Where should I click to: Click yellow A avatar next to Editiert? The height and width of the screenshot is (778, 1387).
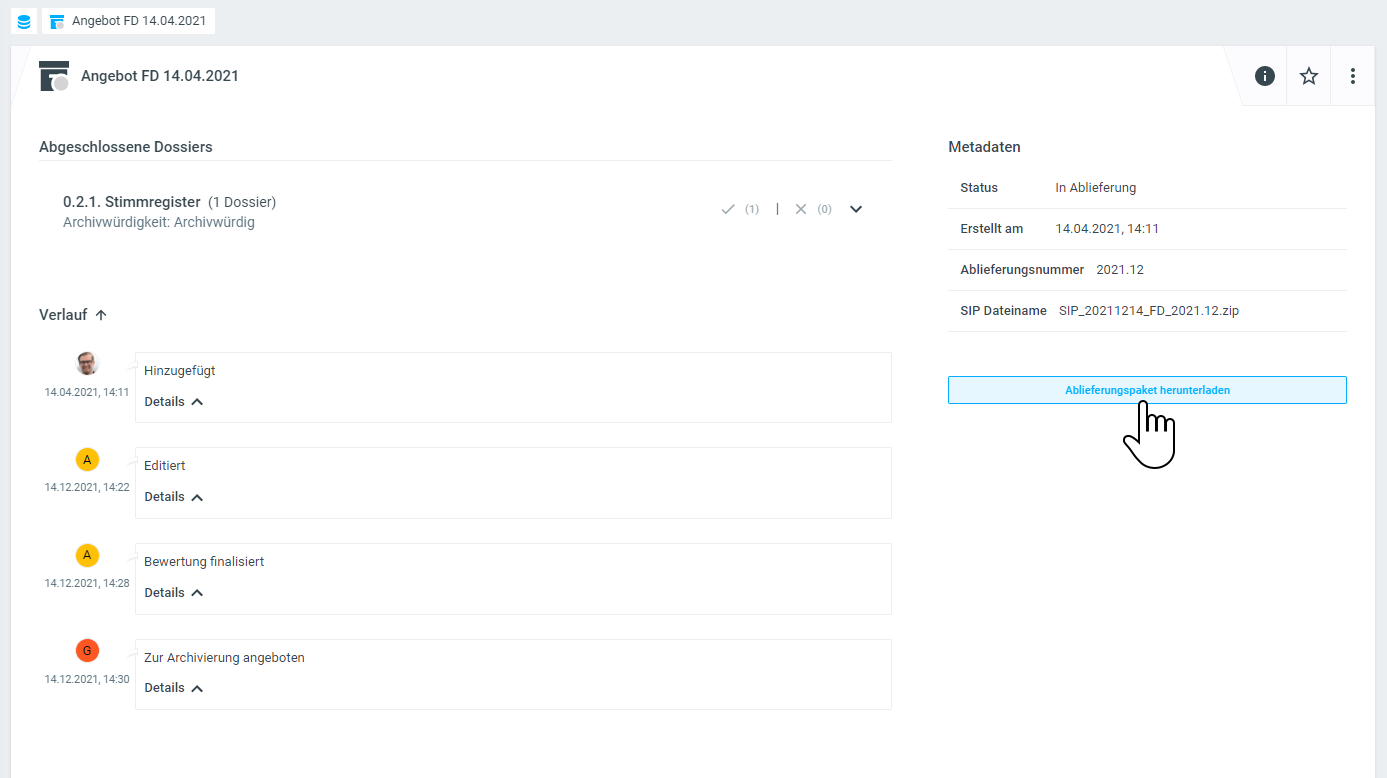[87, 459]
